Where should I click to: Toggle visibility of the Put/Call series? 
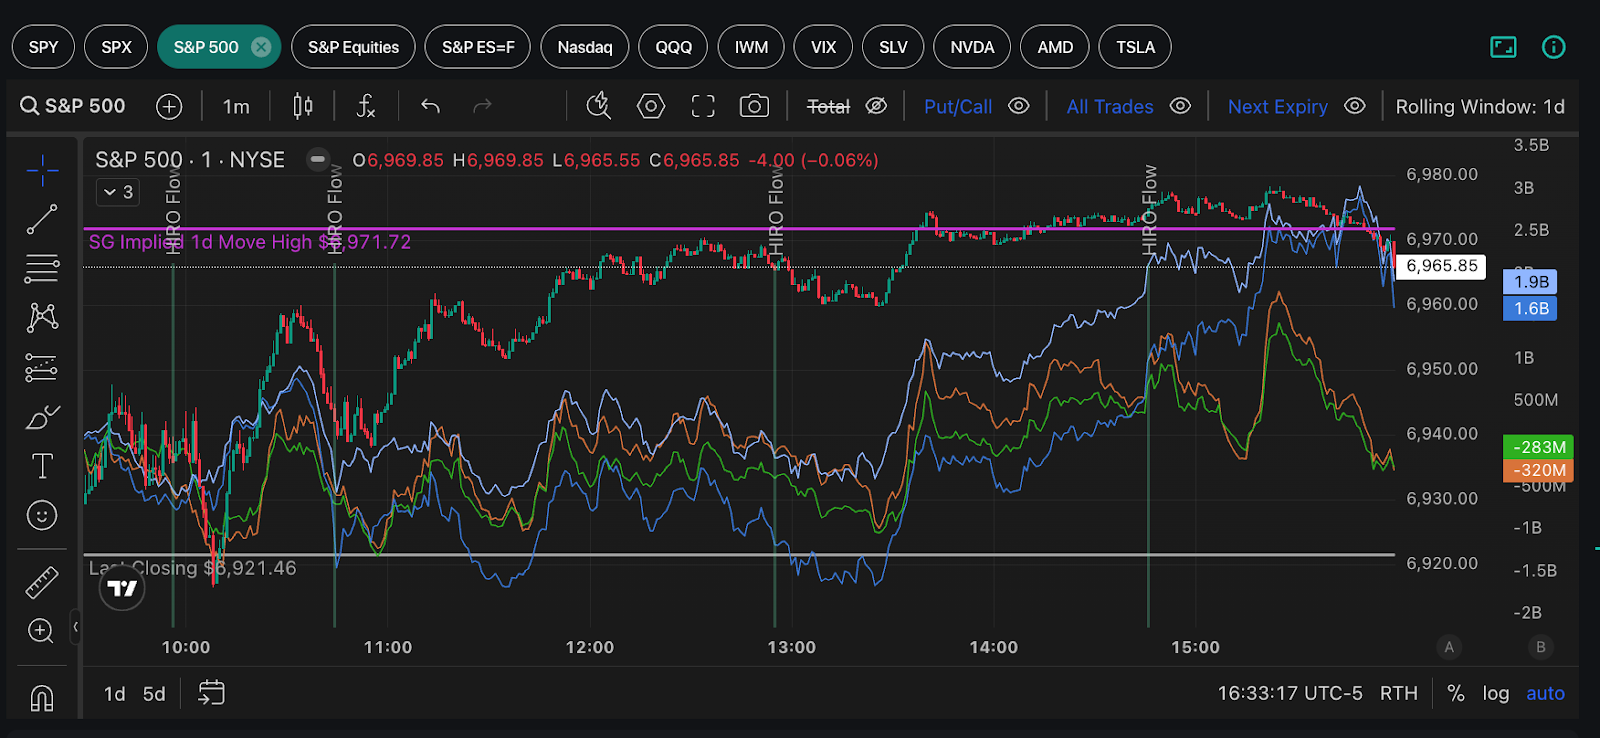point(1019,106)
